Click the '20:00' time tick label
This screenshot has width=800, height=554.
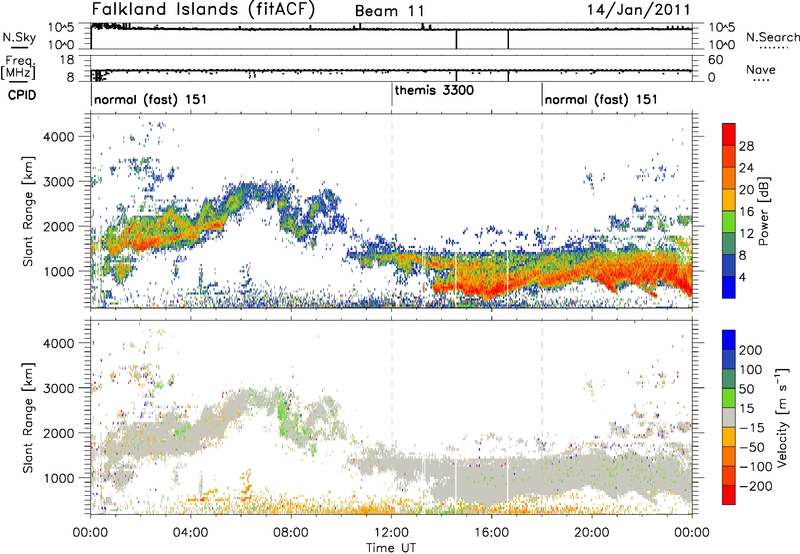(592, 533)
